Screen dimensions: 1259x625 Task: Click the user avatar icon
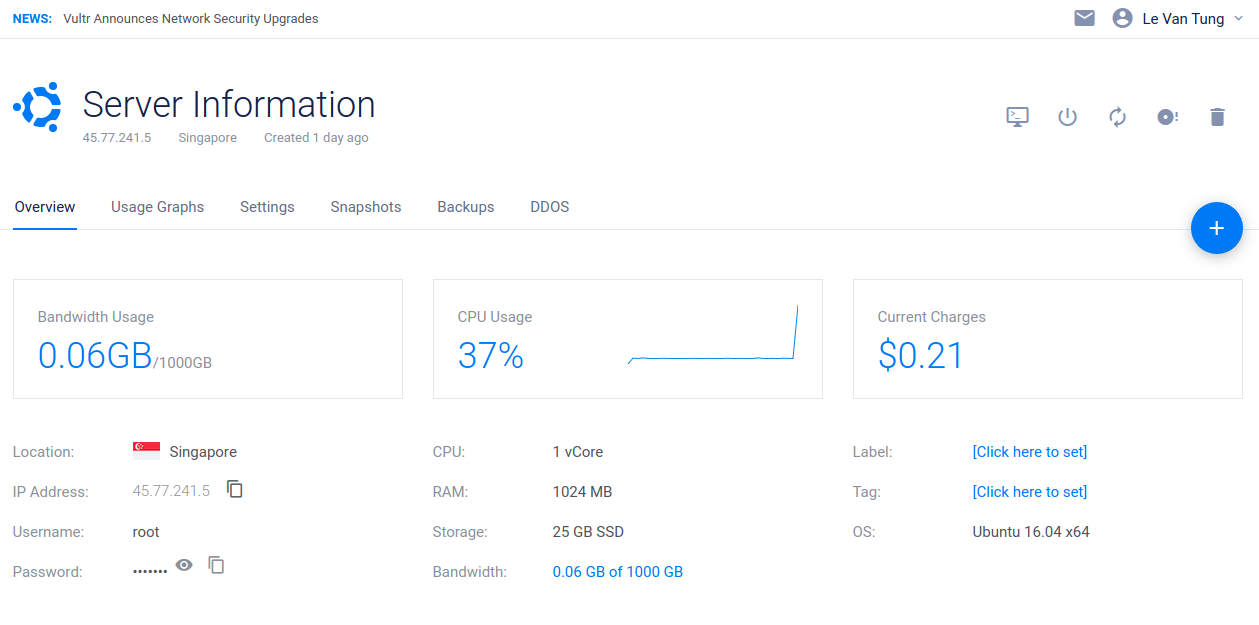[x=1122, y=18]
